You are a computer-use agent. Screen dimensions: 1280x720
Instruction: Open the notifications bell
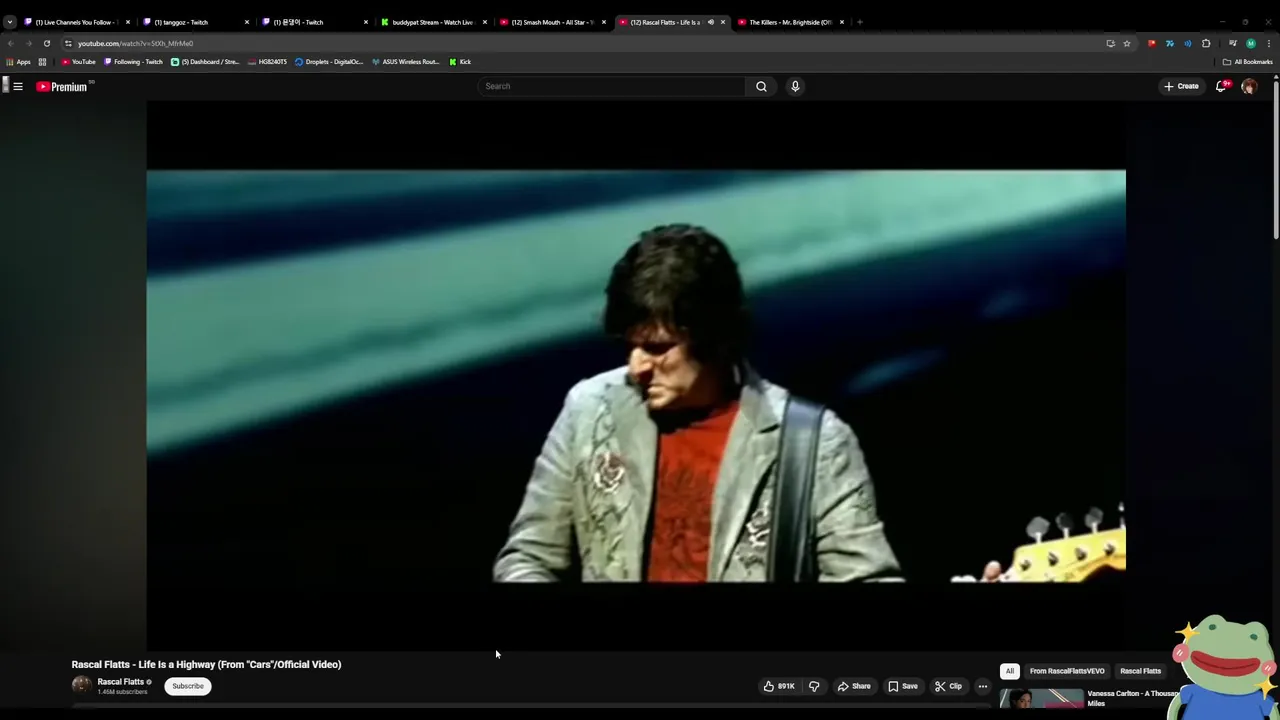point(1221,86)
